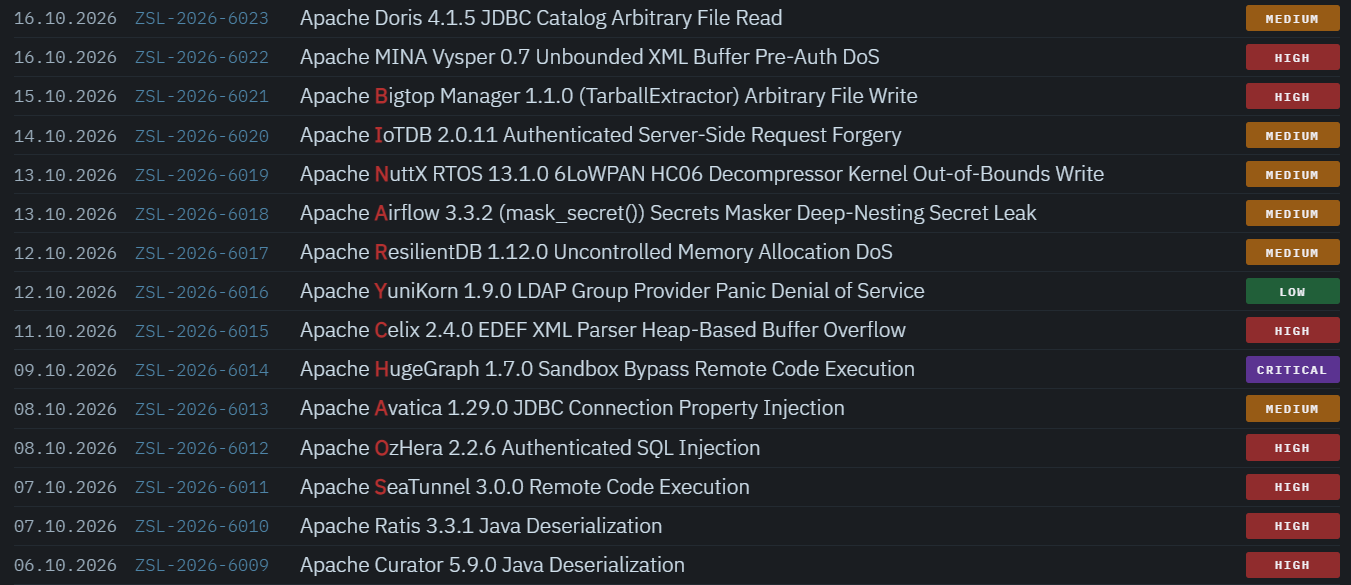The width and height of the screenshot is (1351, 585).
Task: Open advisory ID ZSL-2026-6020
Action: pos(202,136)
